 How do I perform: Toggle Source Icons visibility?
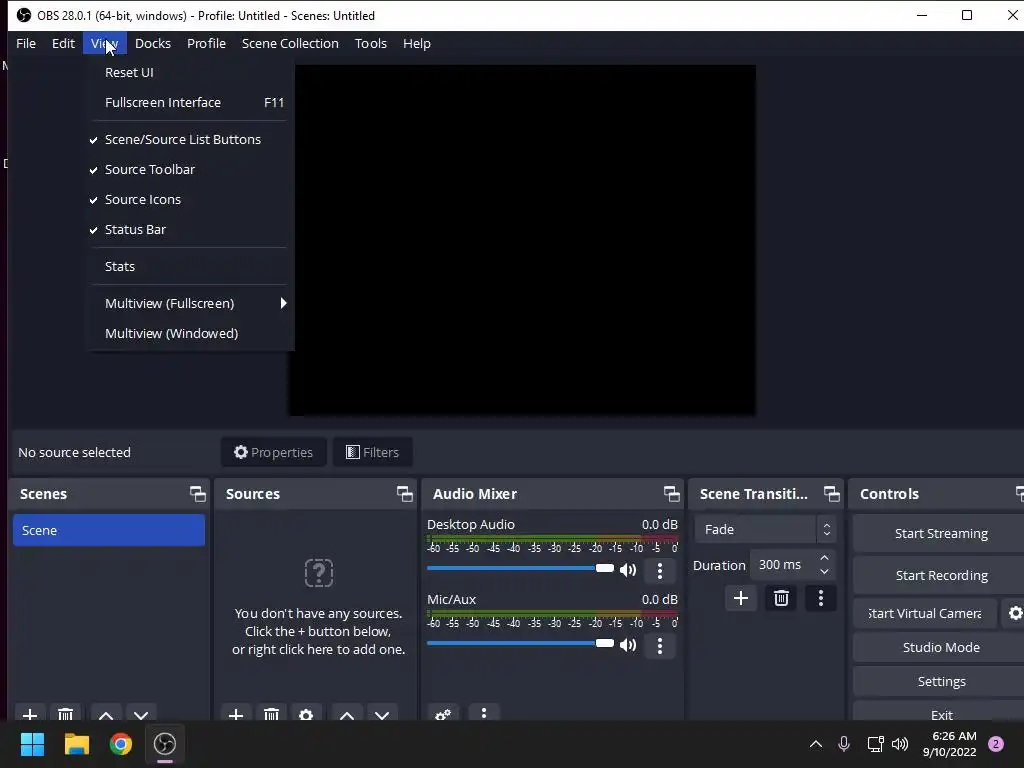[190, 199]
